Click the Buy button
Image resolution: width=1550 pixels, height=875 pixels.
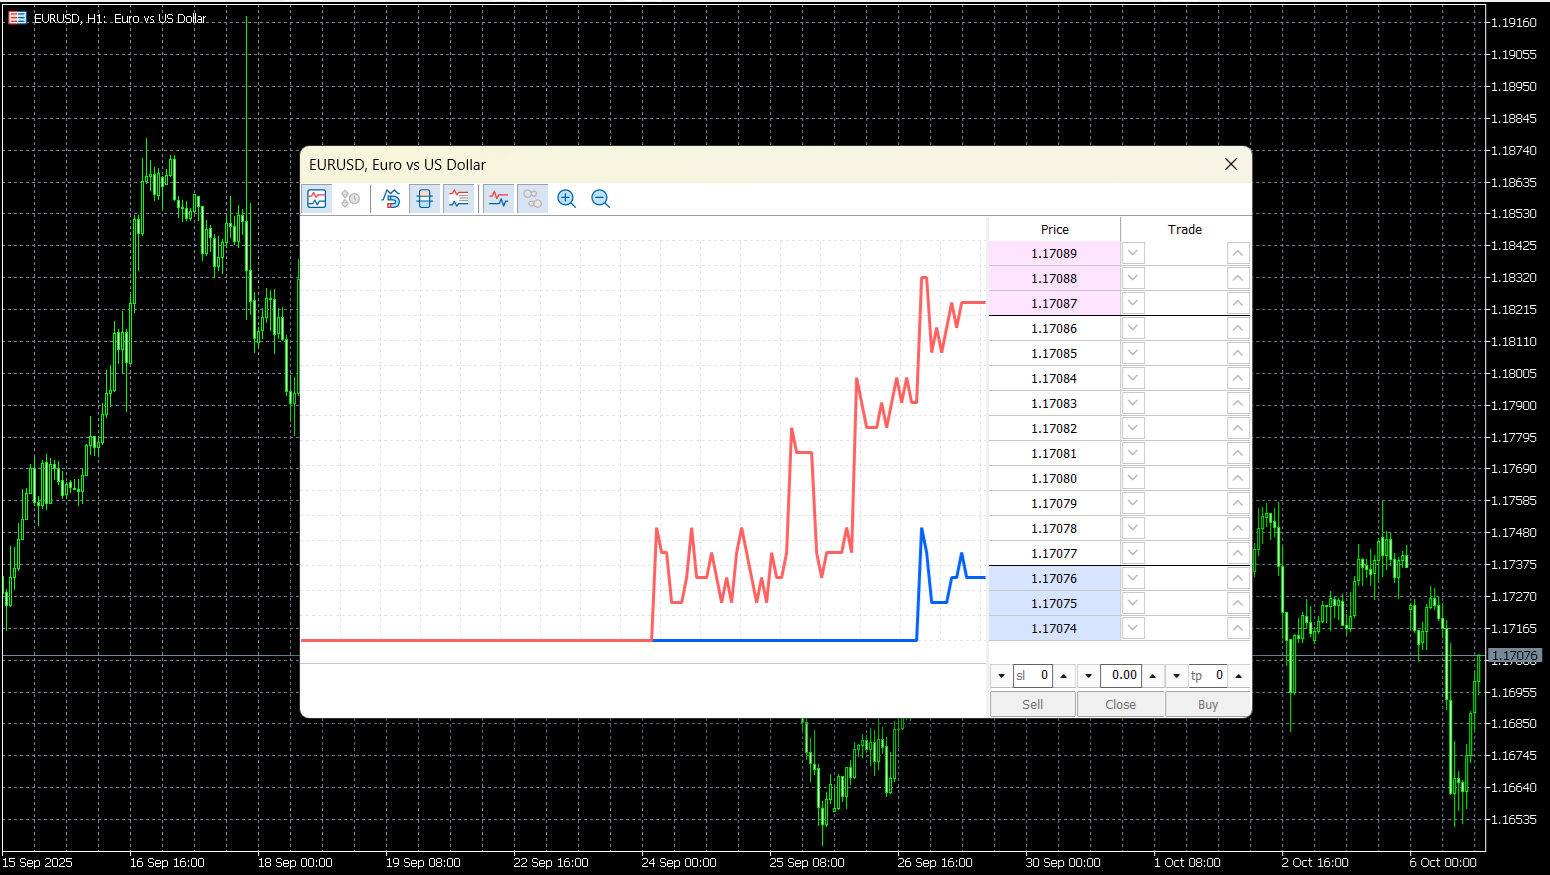click(x=1208, y=704)
